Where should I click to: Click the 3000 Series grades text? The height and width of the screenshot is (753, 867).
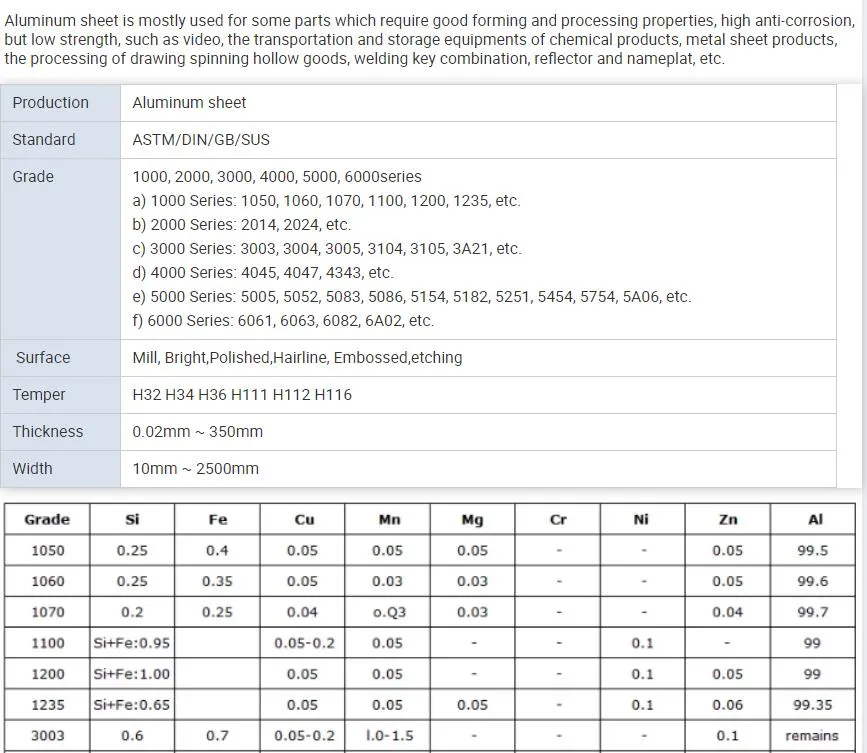click(328, 248)
